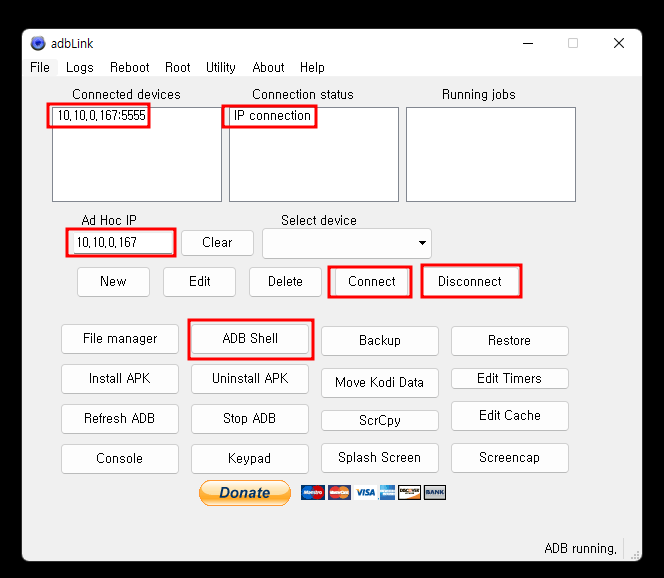
Task: Click Install APK
Action: pyautogui.click(x=120, y=379)
